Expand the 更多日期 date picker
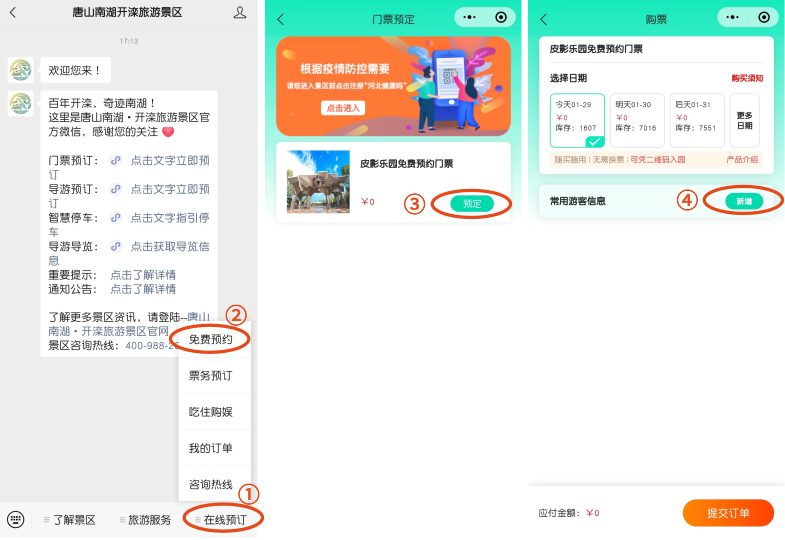Viewport: 785px width, 540px height. (744, 120)
